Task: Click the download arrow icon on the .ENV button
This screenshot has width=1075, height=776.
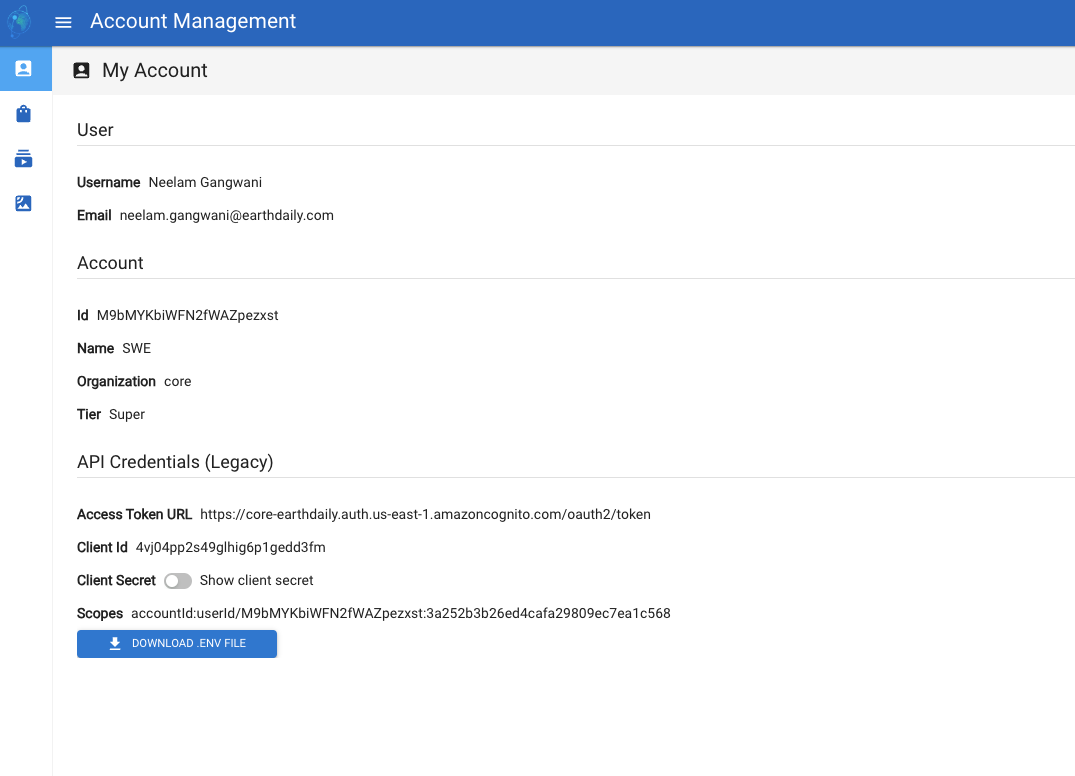Action: pyautogui.click(x=113, y=643)
